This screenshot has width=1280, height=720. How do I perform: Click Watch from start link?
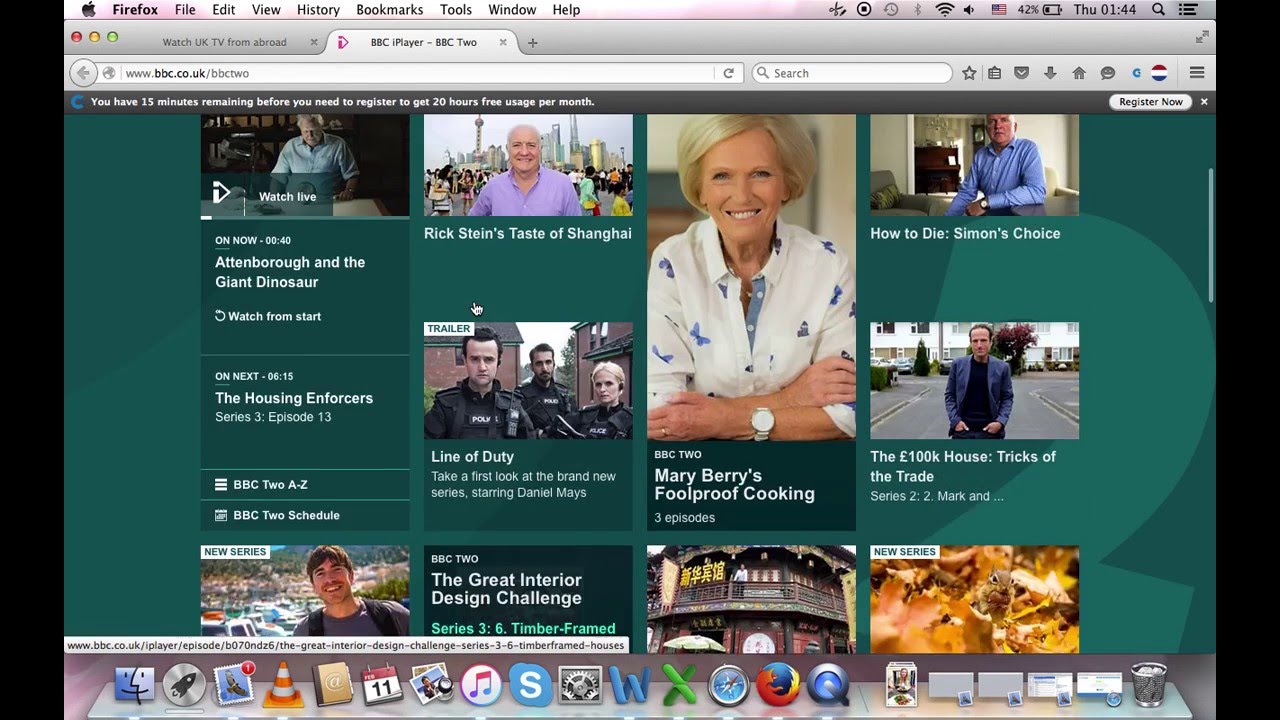click(x=268, y=316)
